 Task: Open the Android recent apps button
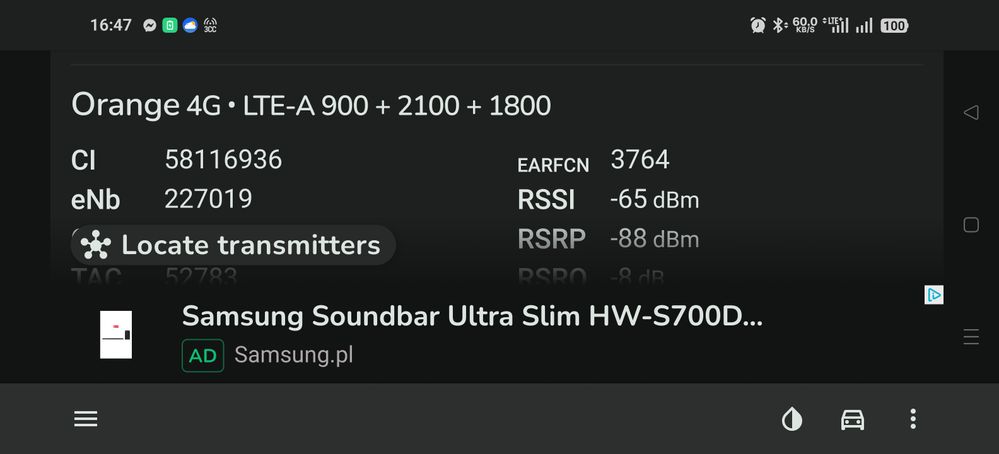(970, 337)
